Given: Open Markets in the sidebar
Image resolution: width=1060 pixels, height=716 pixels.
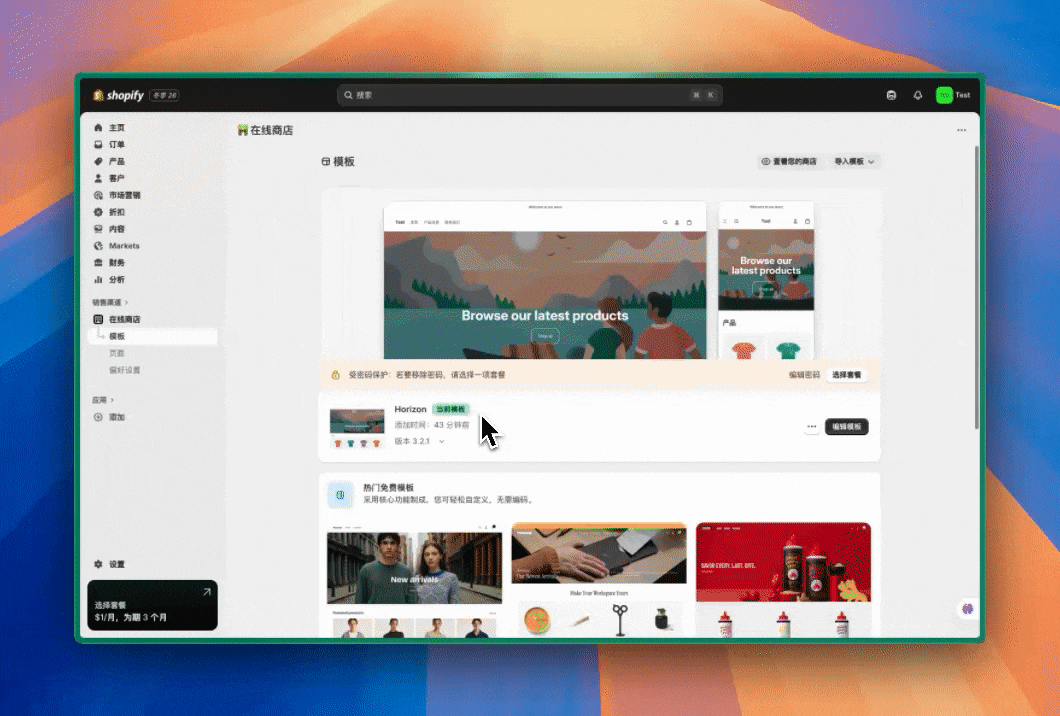Looking at the screenshot, I should point(123,246).
